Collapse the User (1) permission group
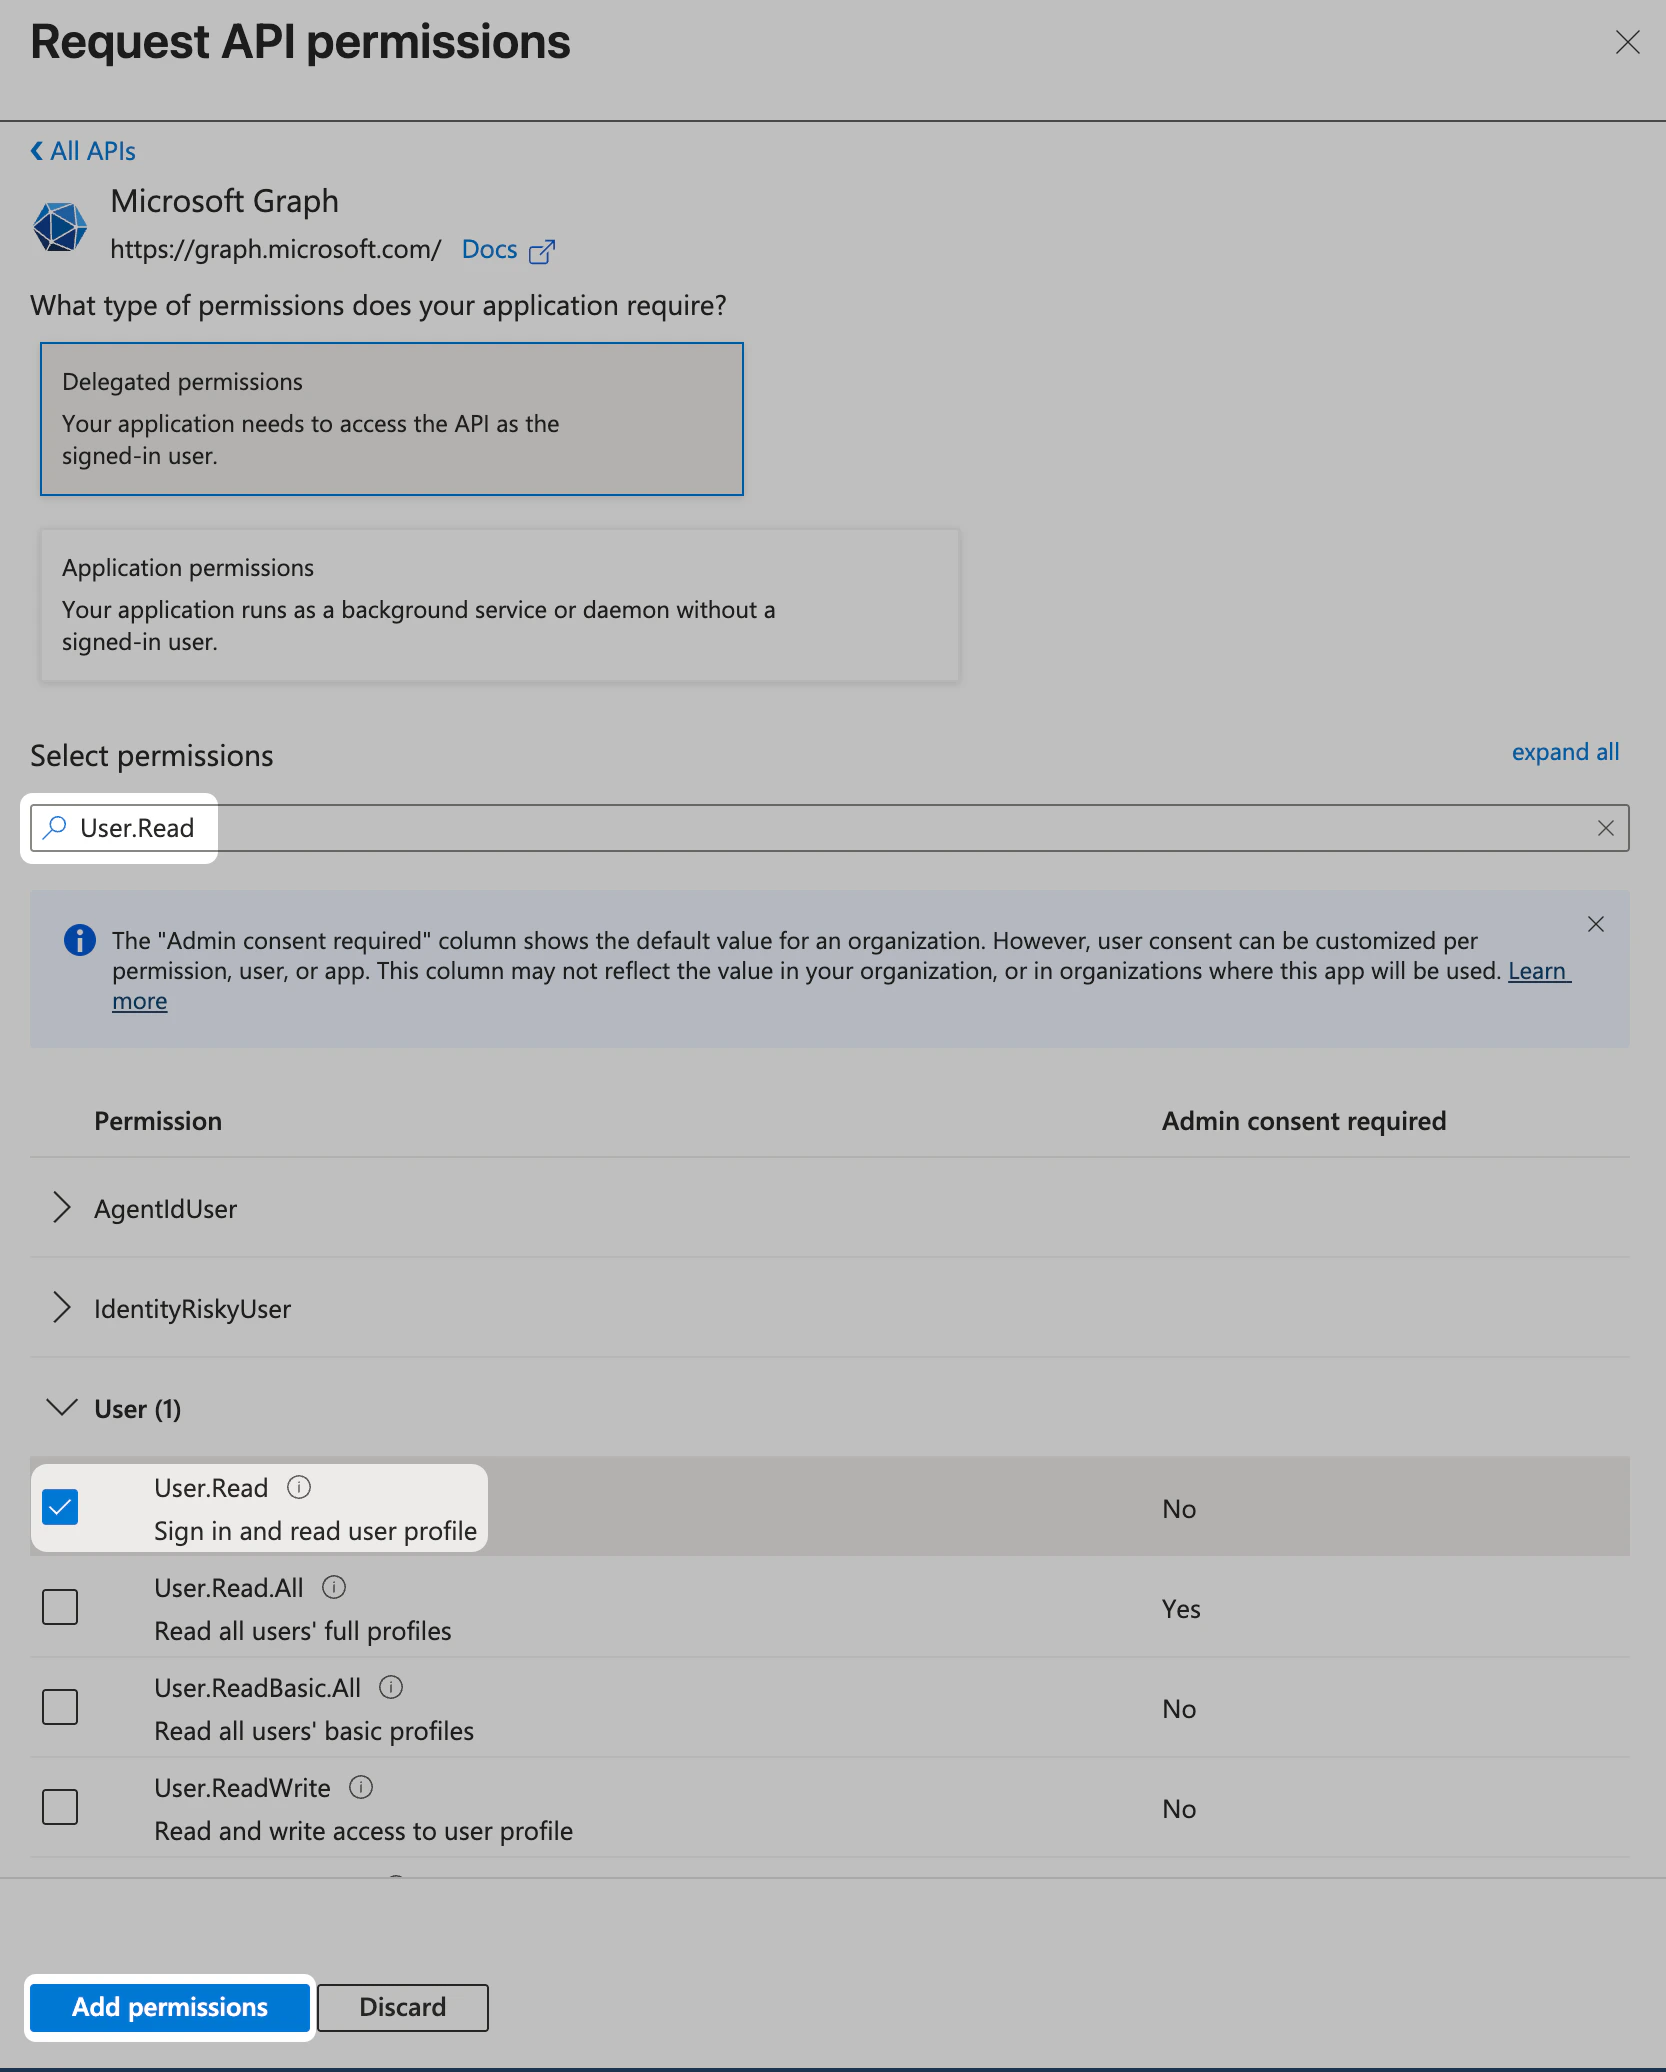 pos(61,1407)
